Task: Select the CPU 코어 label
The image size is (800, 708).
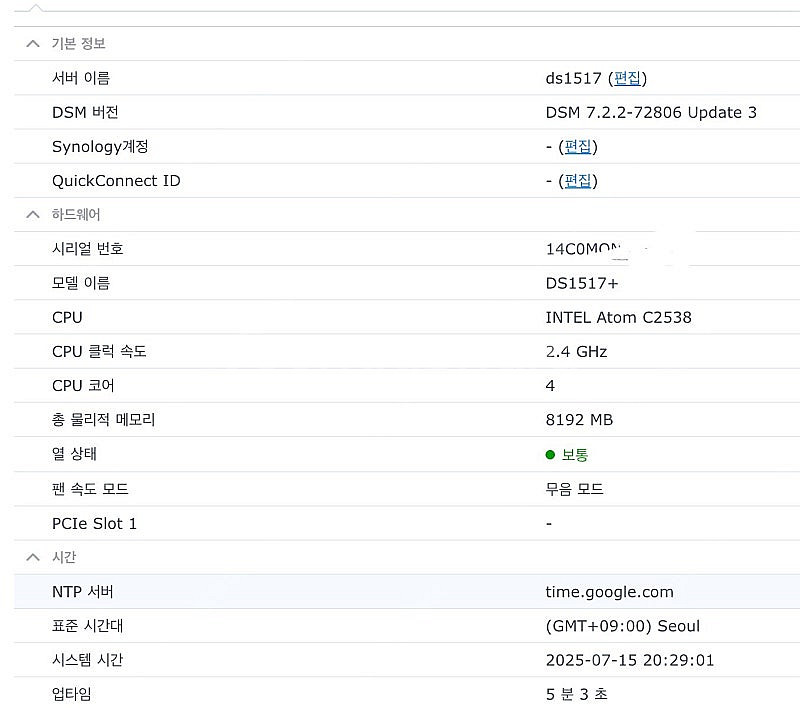Action: tap(83, 386)
